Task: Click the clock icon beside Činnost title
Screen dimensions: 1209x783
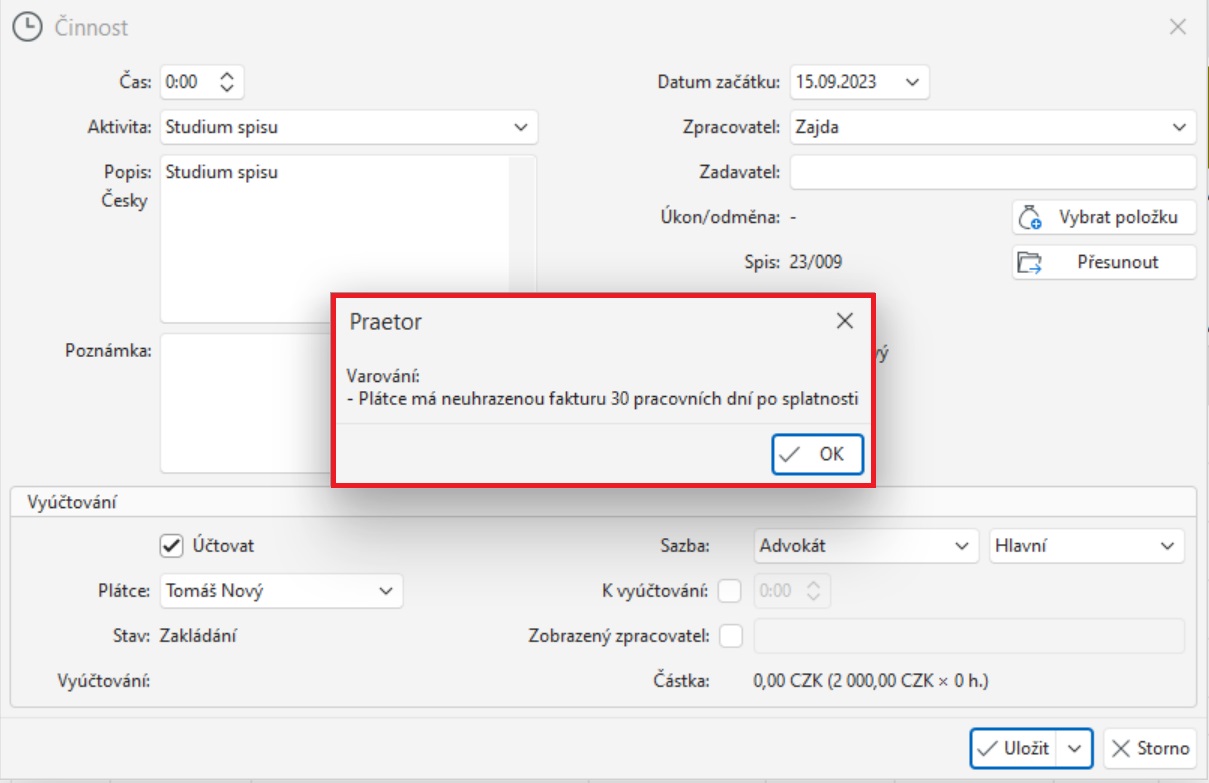Action: tap(25, 25)
